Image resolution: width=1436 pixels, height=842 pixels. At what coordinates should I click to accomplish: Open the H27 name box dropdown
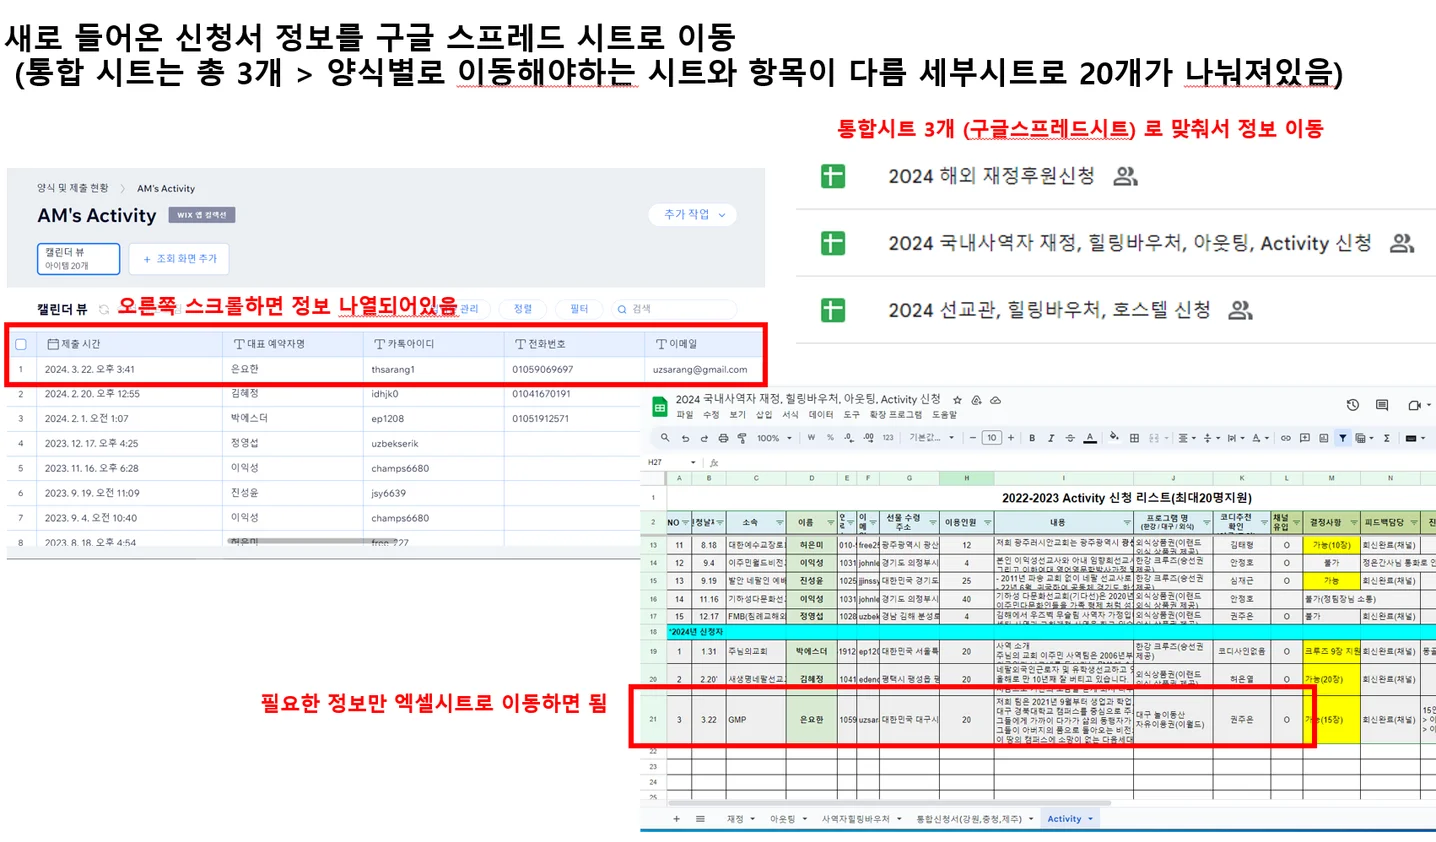tap(693, 463)
